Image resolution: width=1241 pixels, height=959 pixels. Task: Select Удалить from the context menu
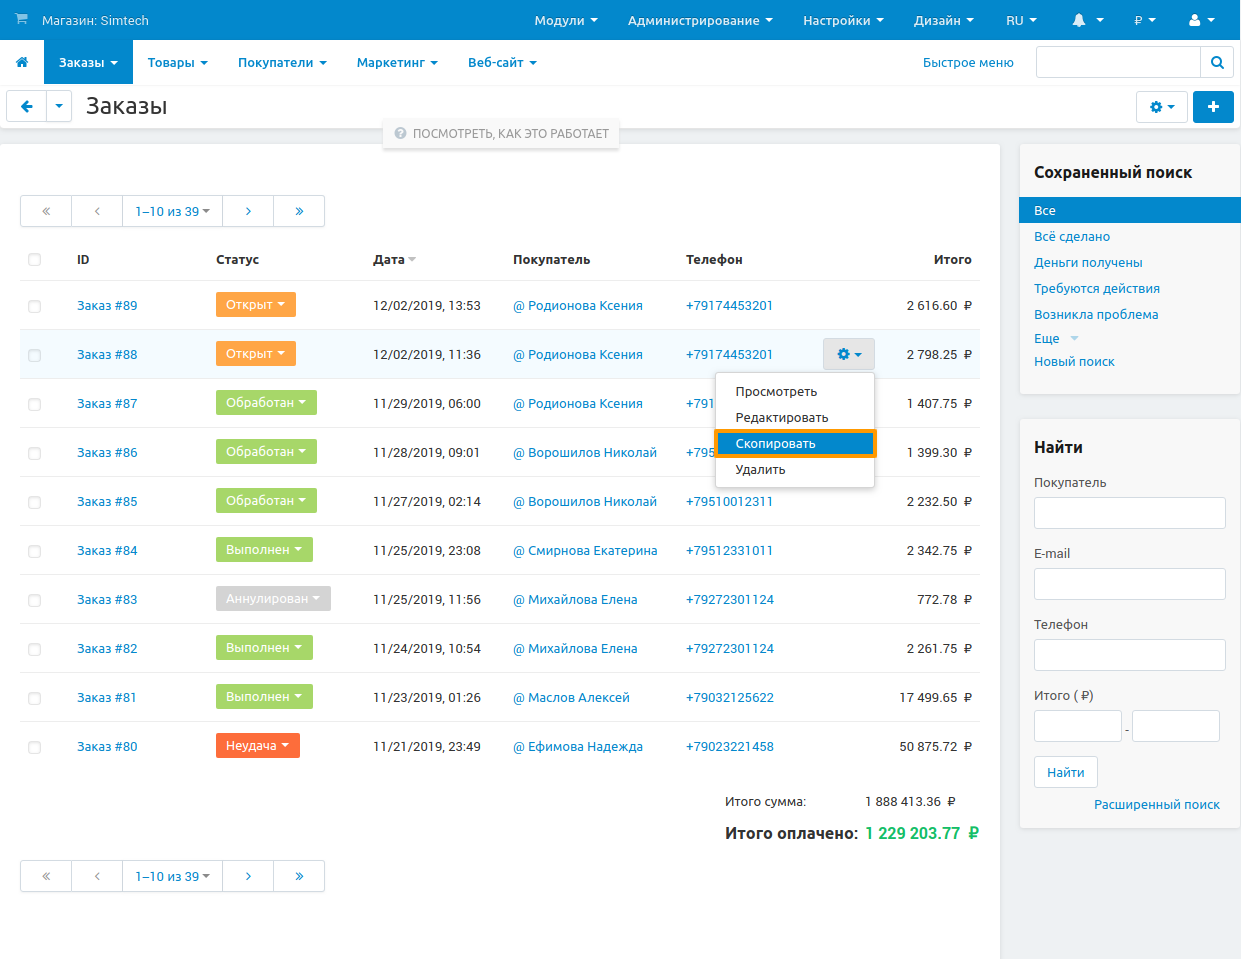pyautogui.click(x=760, y=470)
